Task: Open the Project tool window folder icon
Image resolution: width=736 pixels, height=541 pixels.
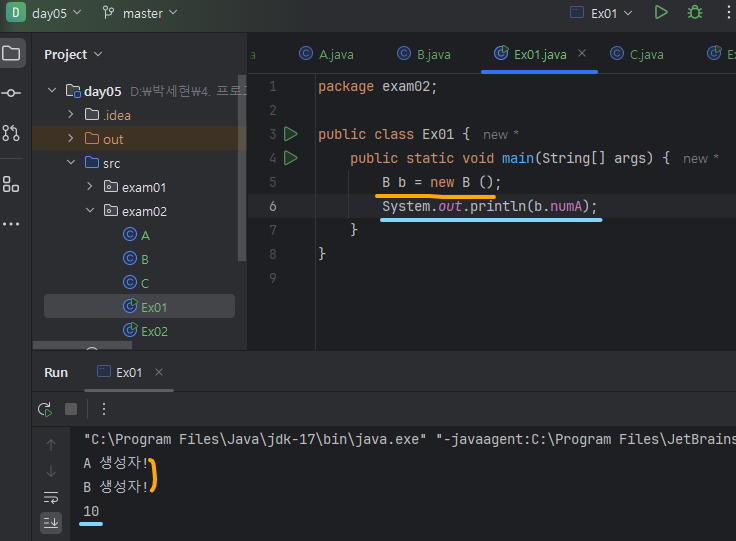Action: click(x=12, y=54)
